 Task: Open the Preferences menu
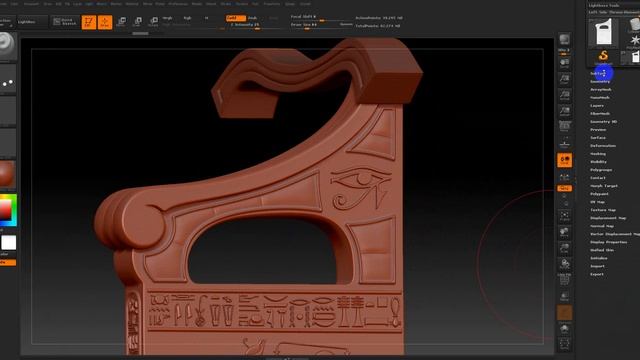[x=178, y=4]
